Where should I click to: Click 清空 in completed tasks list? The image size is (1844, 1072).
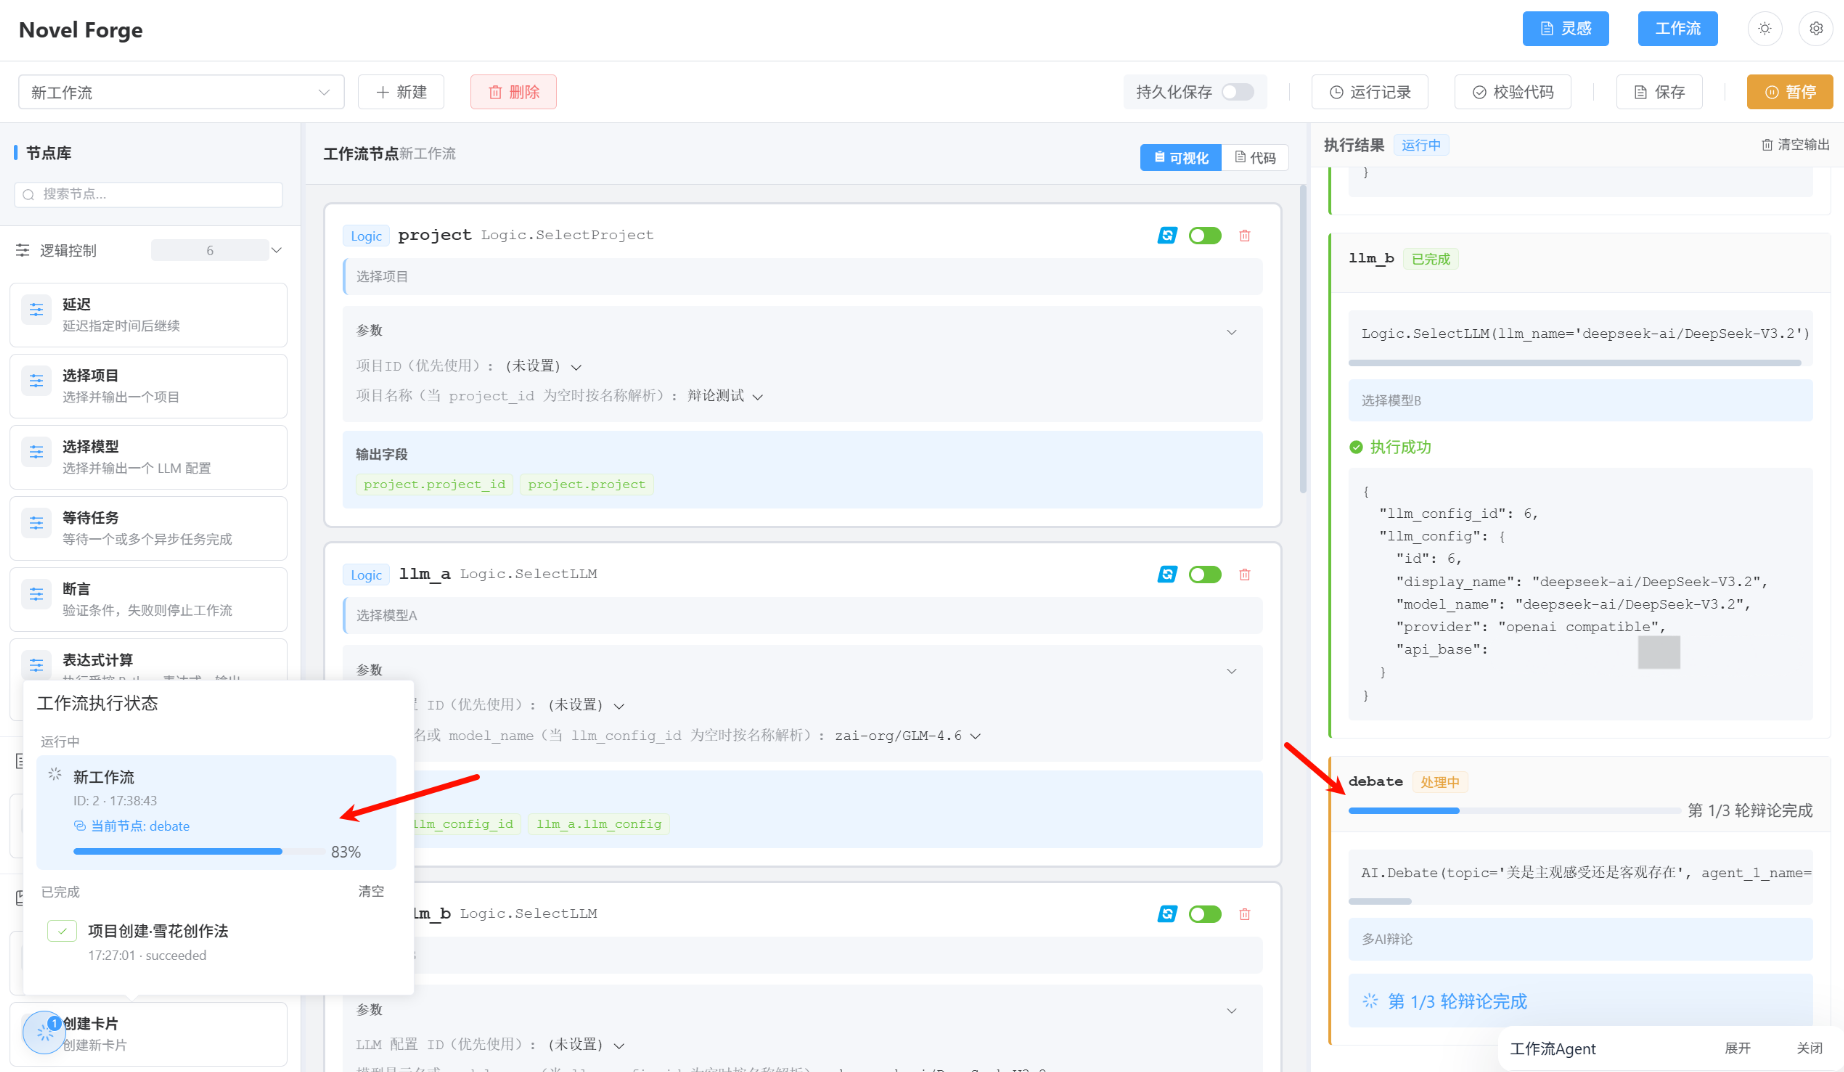pyautogui.click(x=371, y=891)
